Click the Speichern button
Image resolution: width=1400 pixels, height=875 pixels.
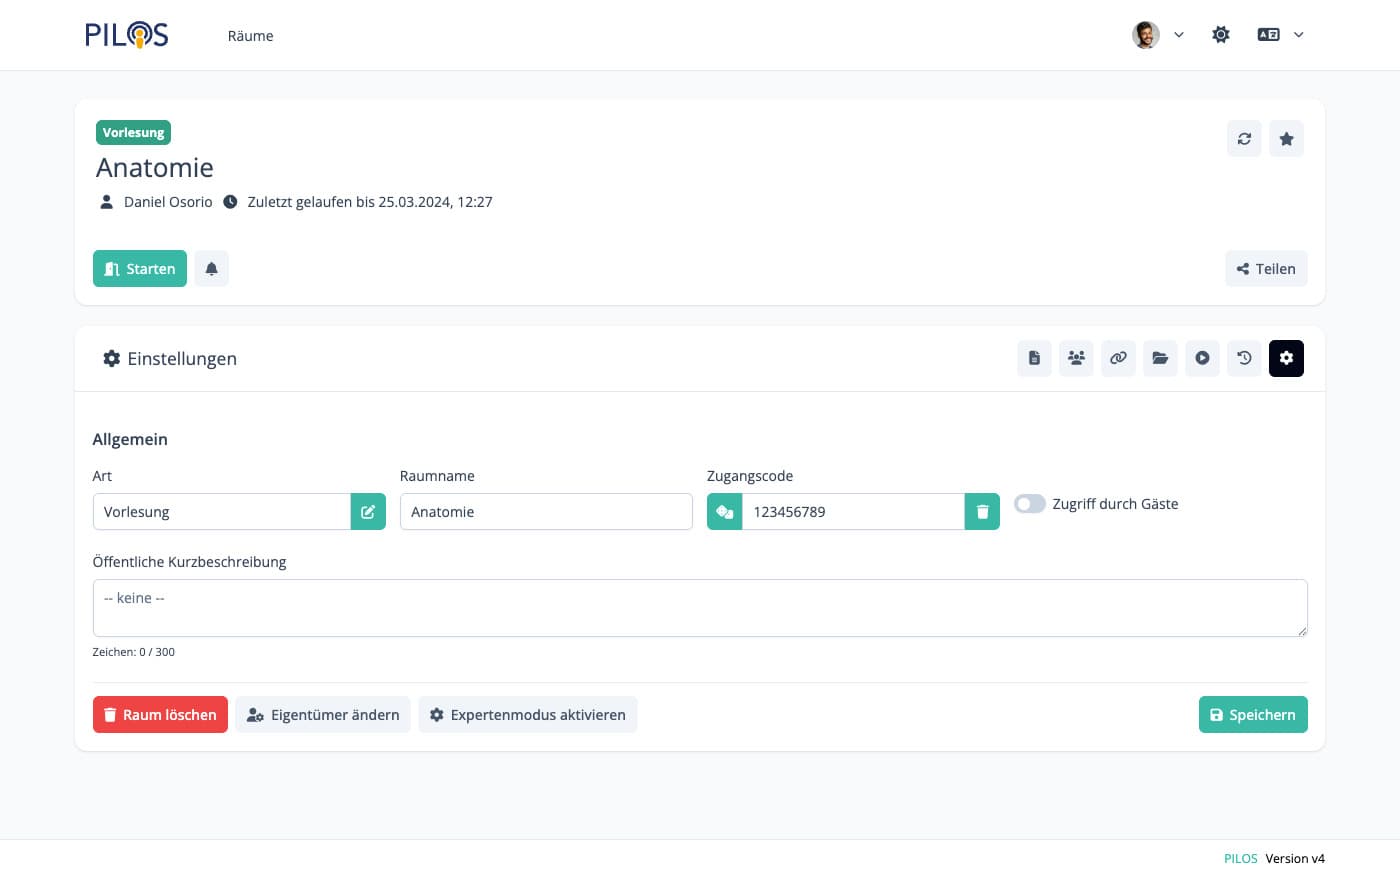1252,715
